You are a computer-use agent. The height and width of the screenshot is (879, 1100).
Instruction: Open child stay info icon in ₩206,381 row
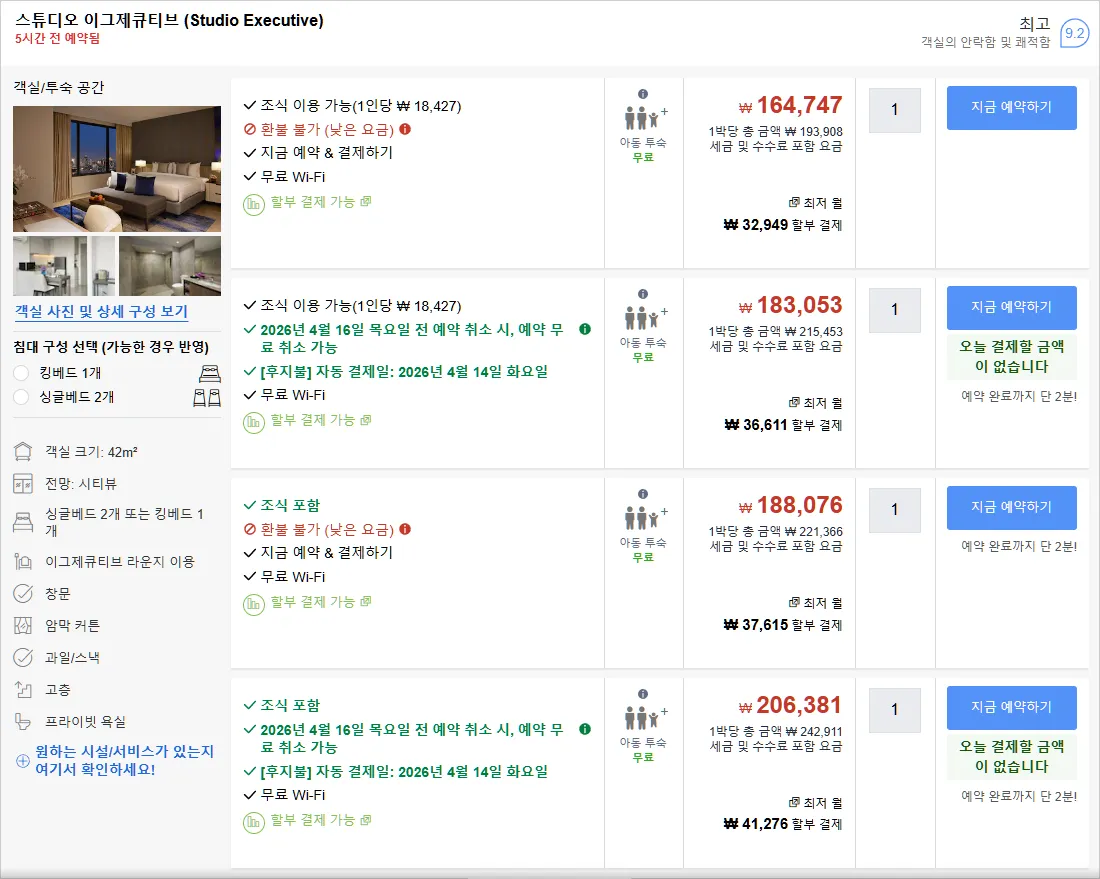(x=643, y=694)
